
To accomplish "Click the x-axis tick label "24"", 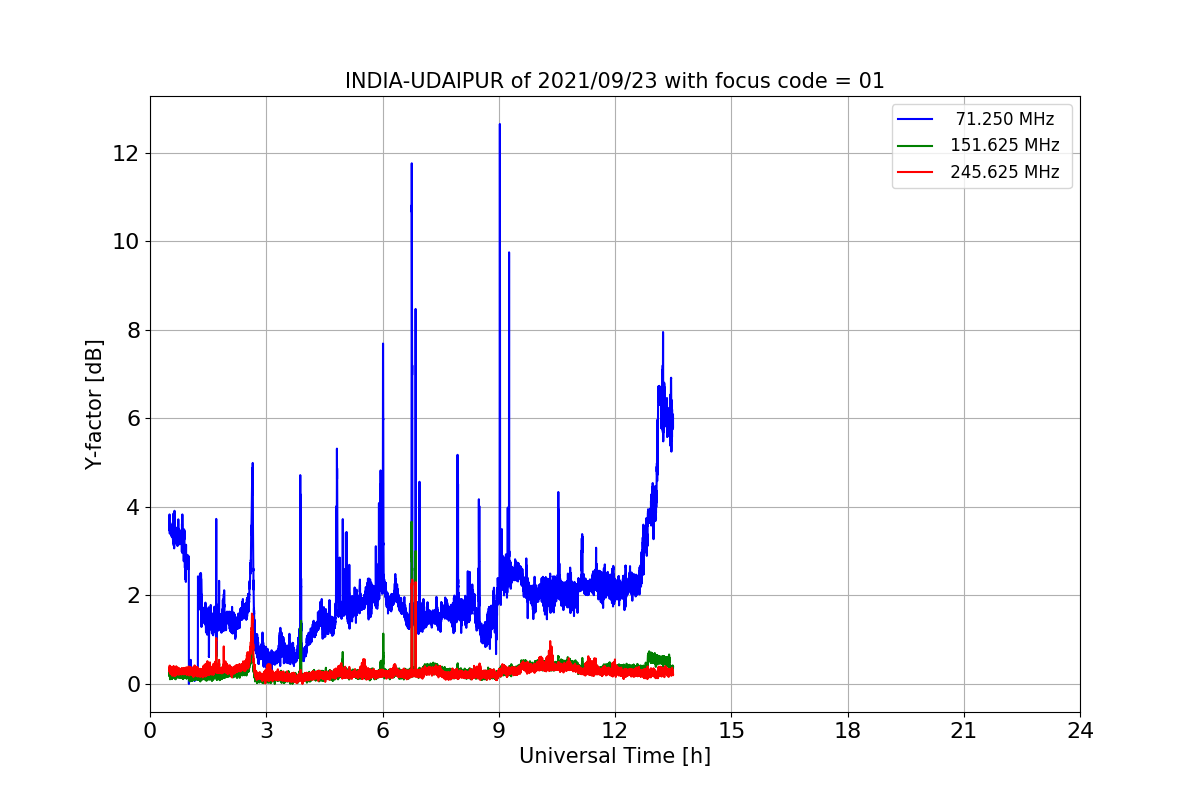I will tap(1080, 731).
